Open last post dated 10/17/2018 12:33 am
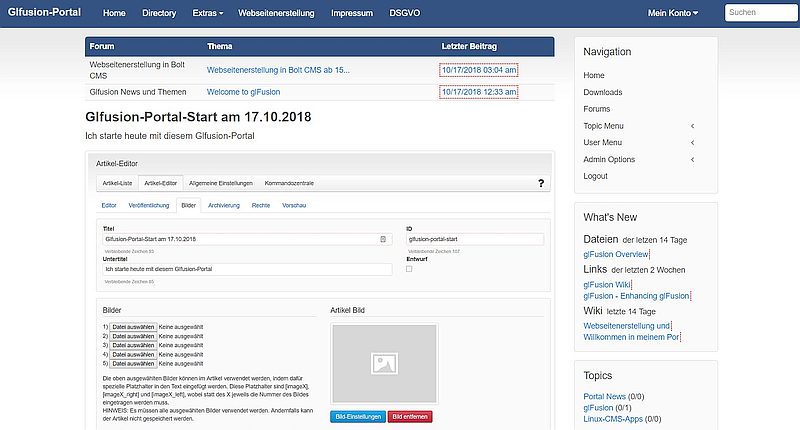The height and width of the screenshot is (430, 800). 479,92
